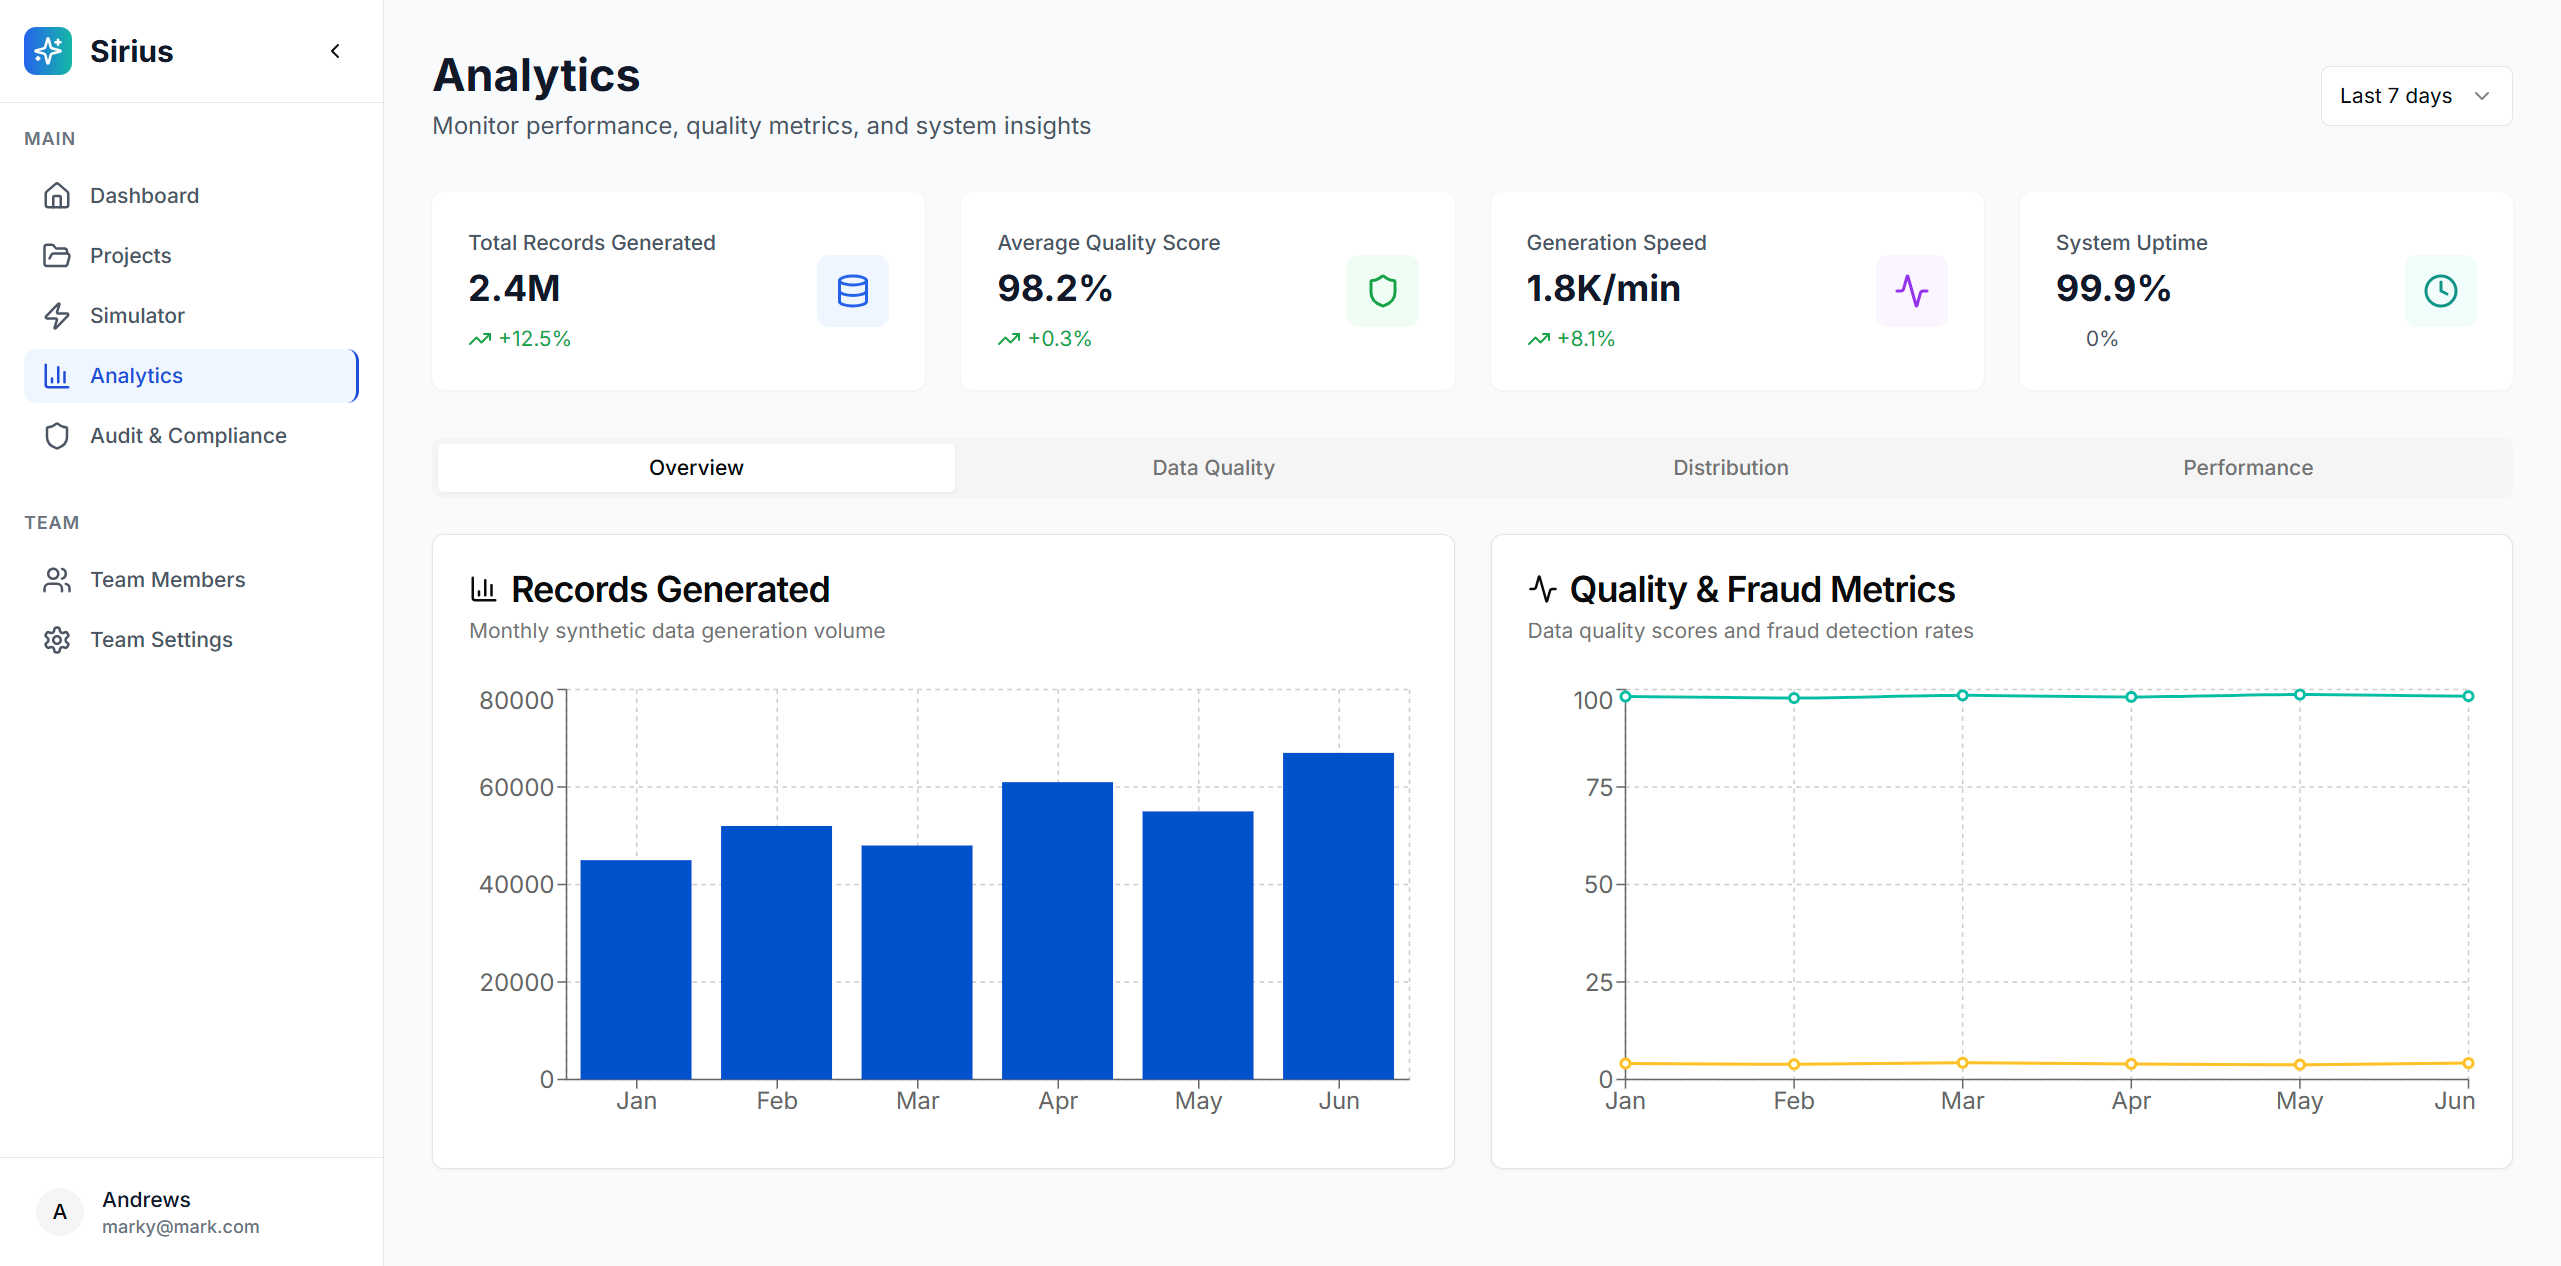This screenshot has height=1266, width=2561.
Task: Click pulse icon on Generation Speed card
Action: 1911,291
